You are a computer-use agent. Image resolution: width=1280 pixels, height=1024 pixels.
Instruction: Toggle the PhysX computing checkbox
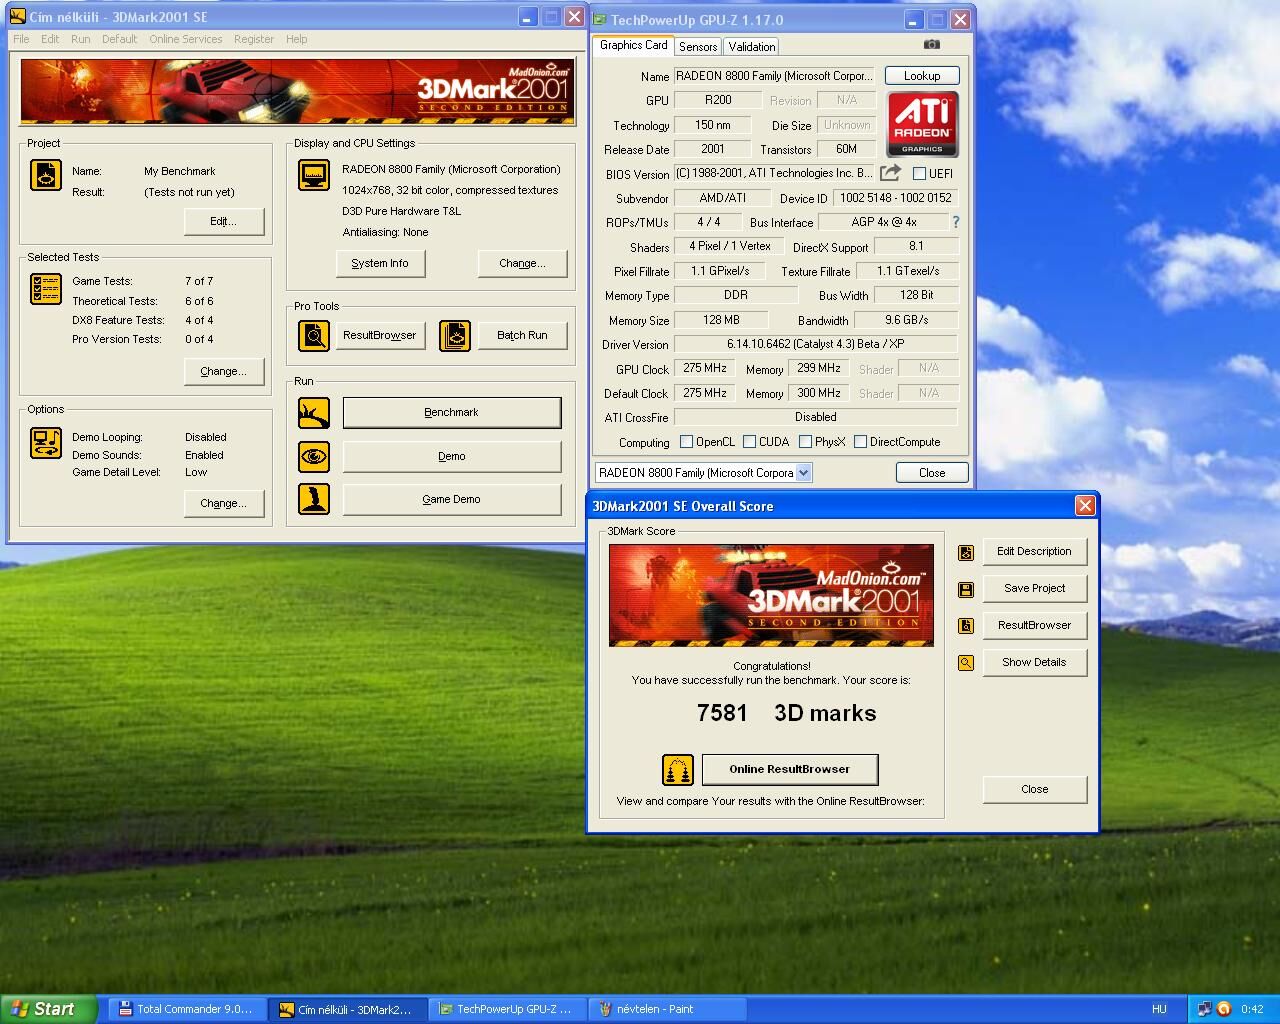coord(805,441)
